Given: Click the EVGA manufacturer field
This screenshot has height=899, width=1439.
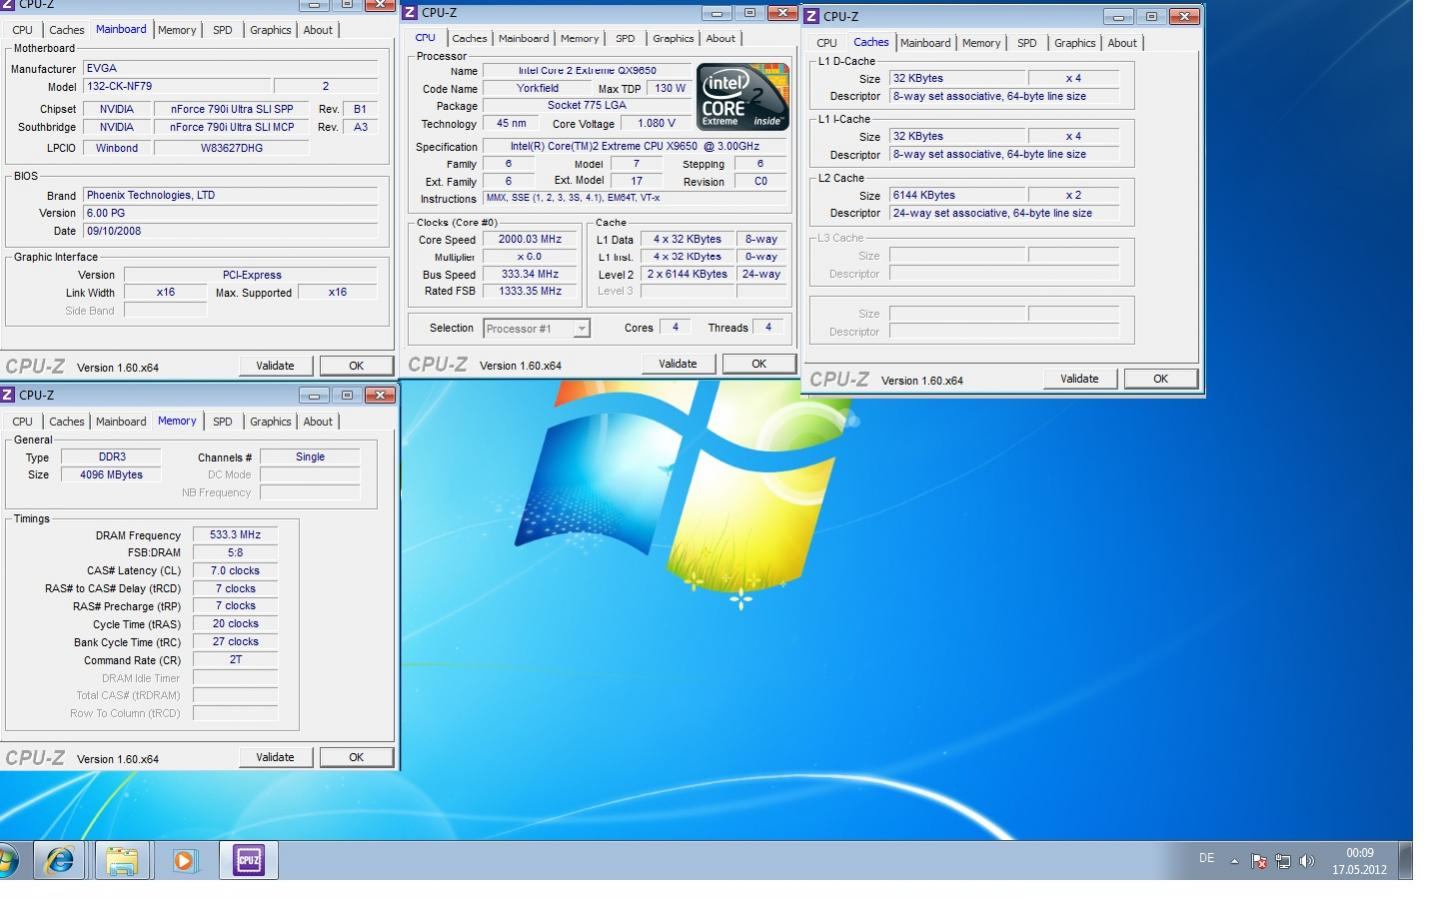Looking at the screenshot, I should coord(231,69).
